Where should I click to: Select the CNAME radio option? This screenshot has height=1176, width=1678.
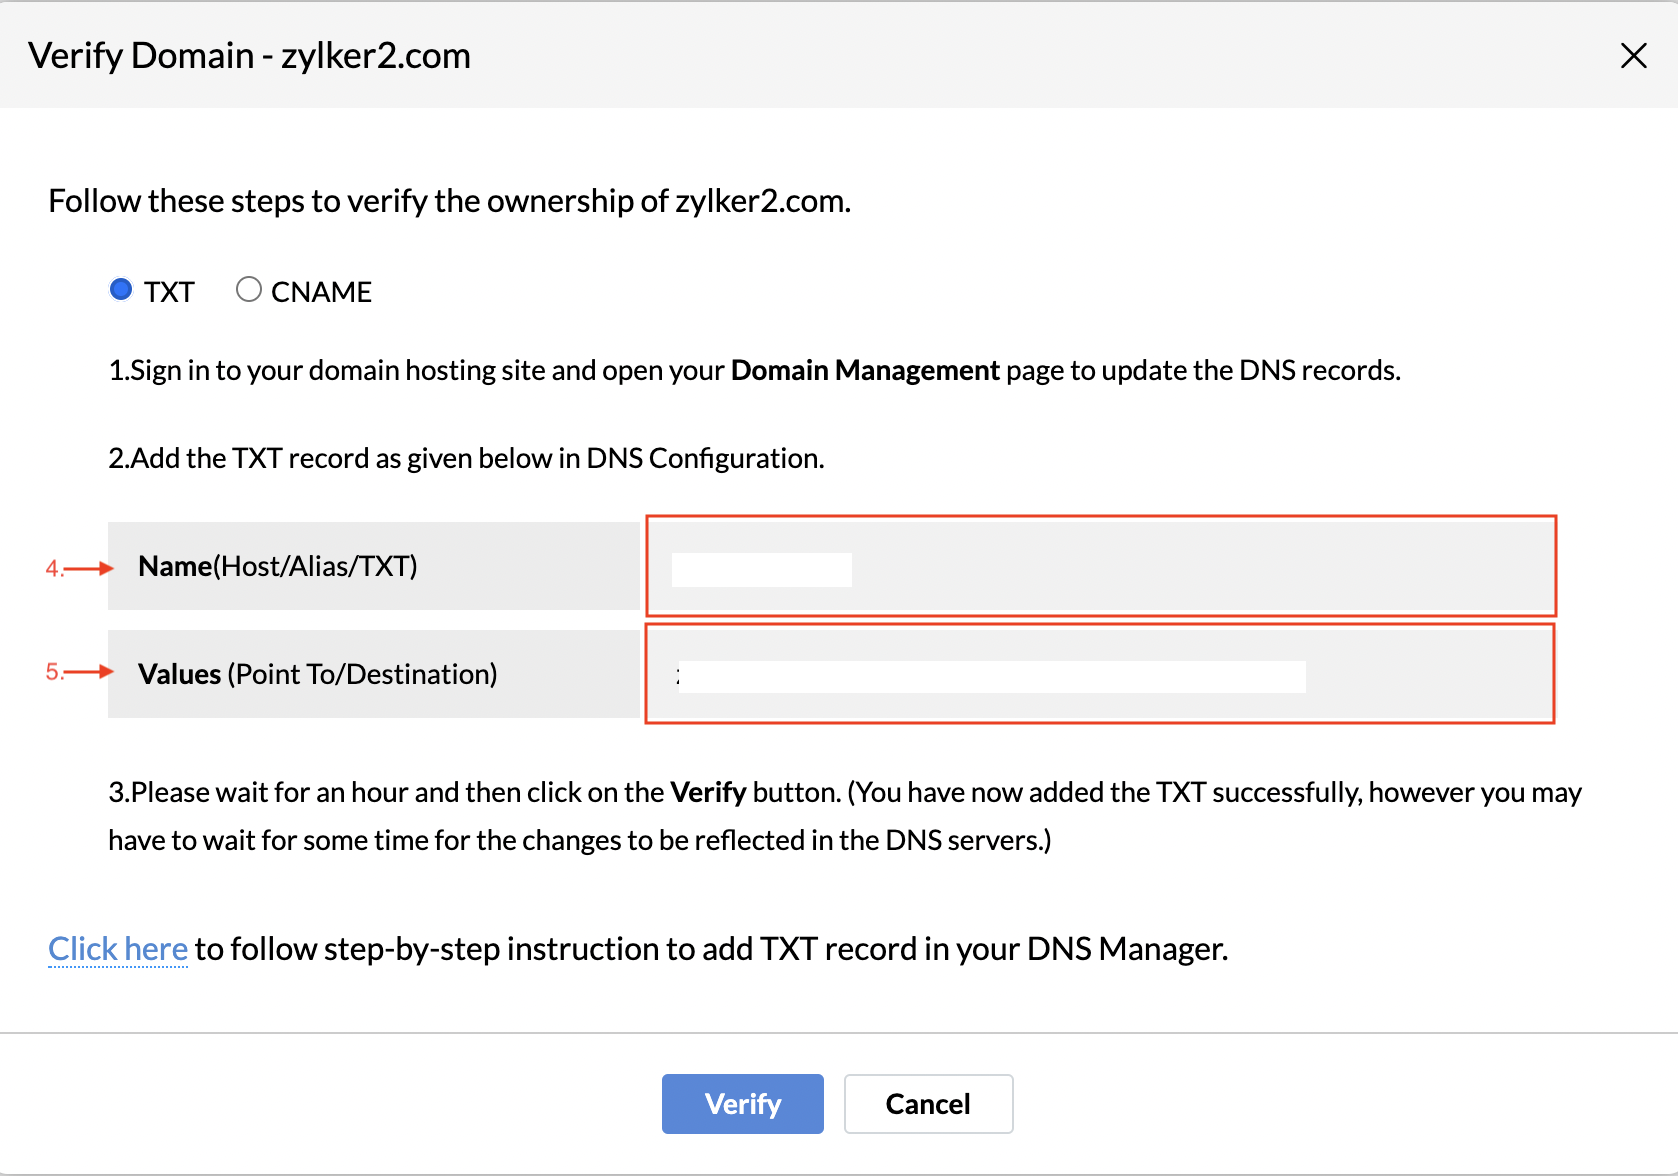249,290
